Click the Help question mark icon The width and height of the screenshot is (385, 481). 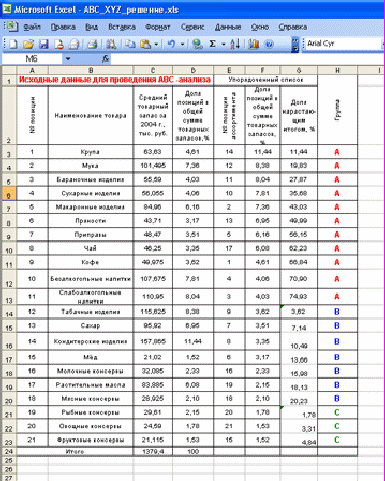[x=269, y=44]
